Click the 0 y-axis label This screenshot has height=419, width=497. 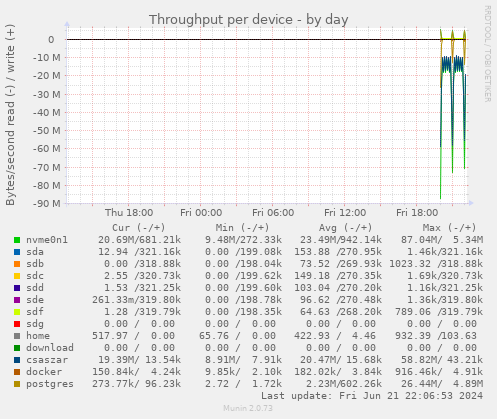coord(51,40)
